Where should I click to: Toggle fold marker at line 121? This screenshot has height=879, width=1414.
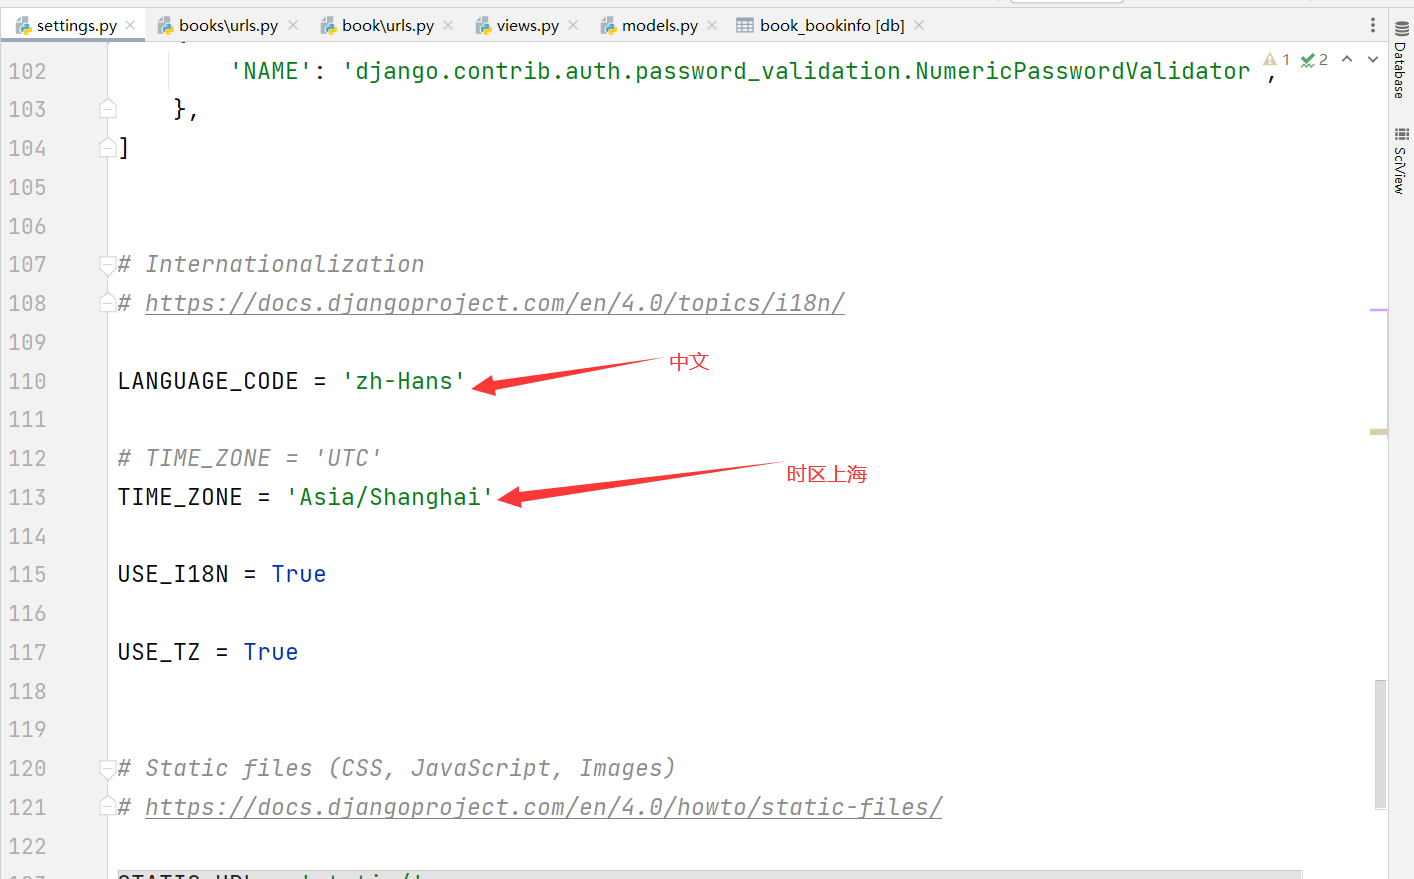click(108, 807)
